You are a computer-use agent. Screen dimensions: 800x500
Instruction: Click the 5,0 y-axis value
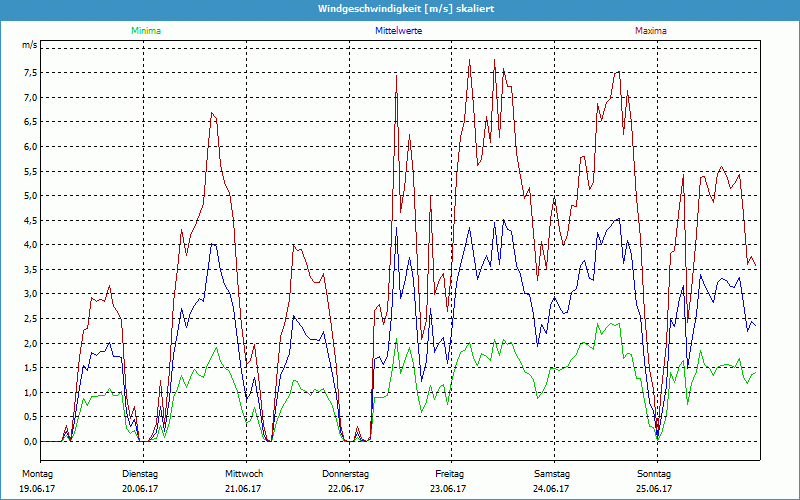[31, 196]
